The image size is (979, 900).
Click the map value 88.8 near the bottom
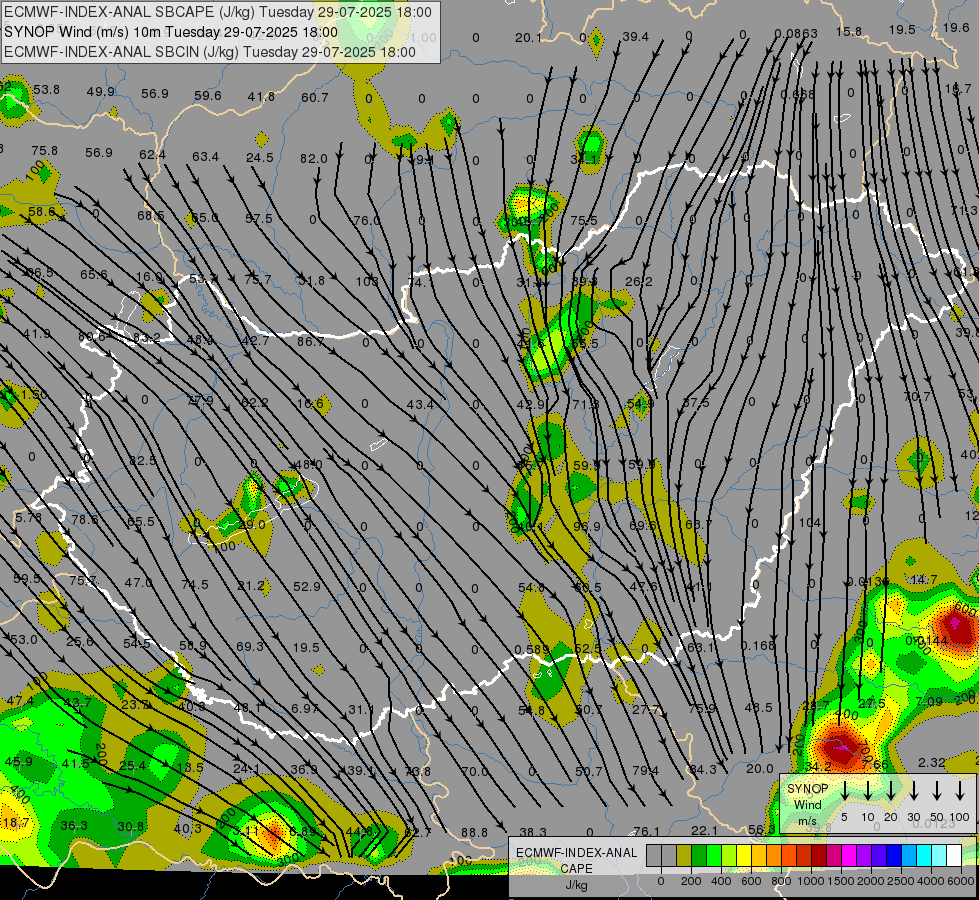475,832
